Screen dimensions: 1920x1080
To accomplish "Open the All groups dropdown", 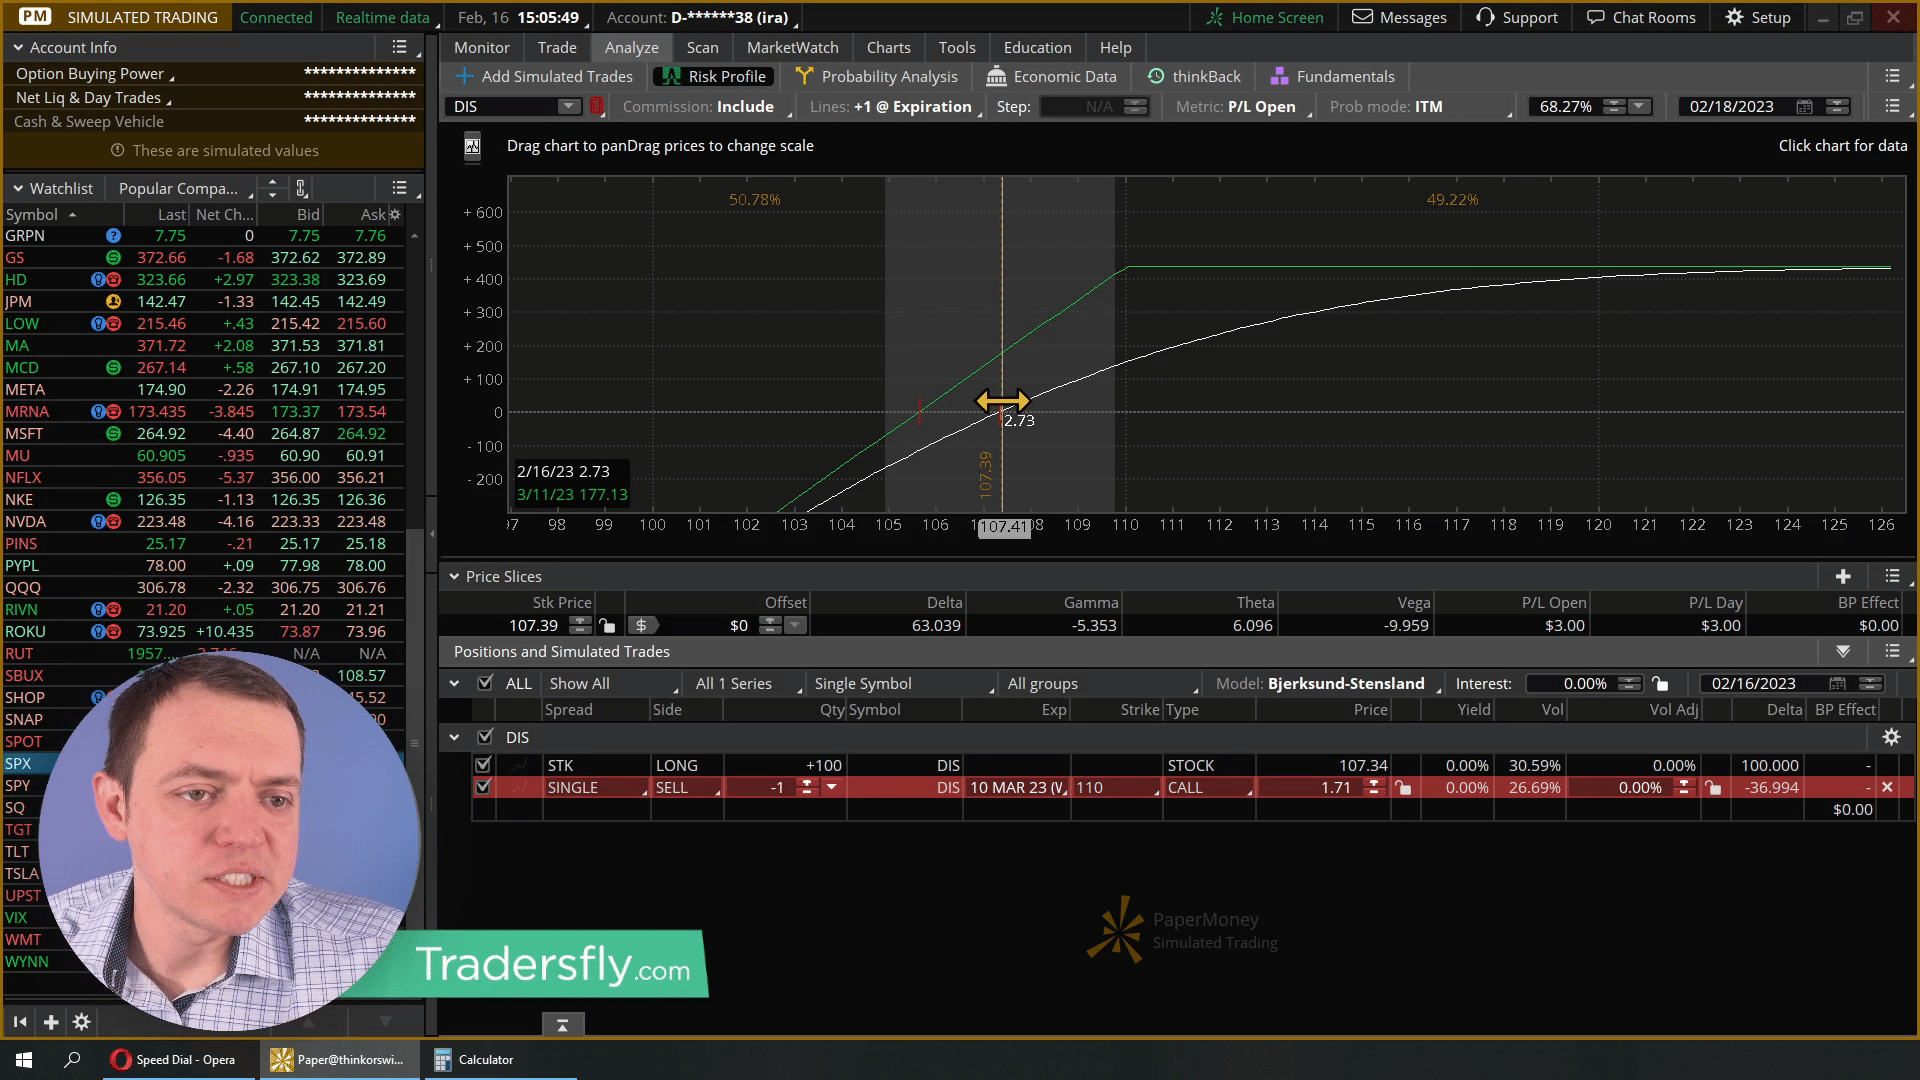I will pos(1101,683).
